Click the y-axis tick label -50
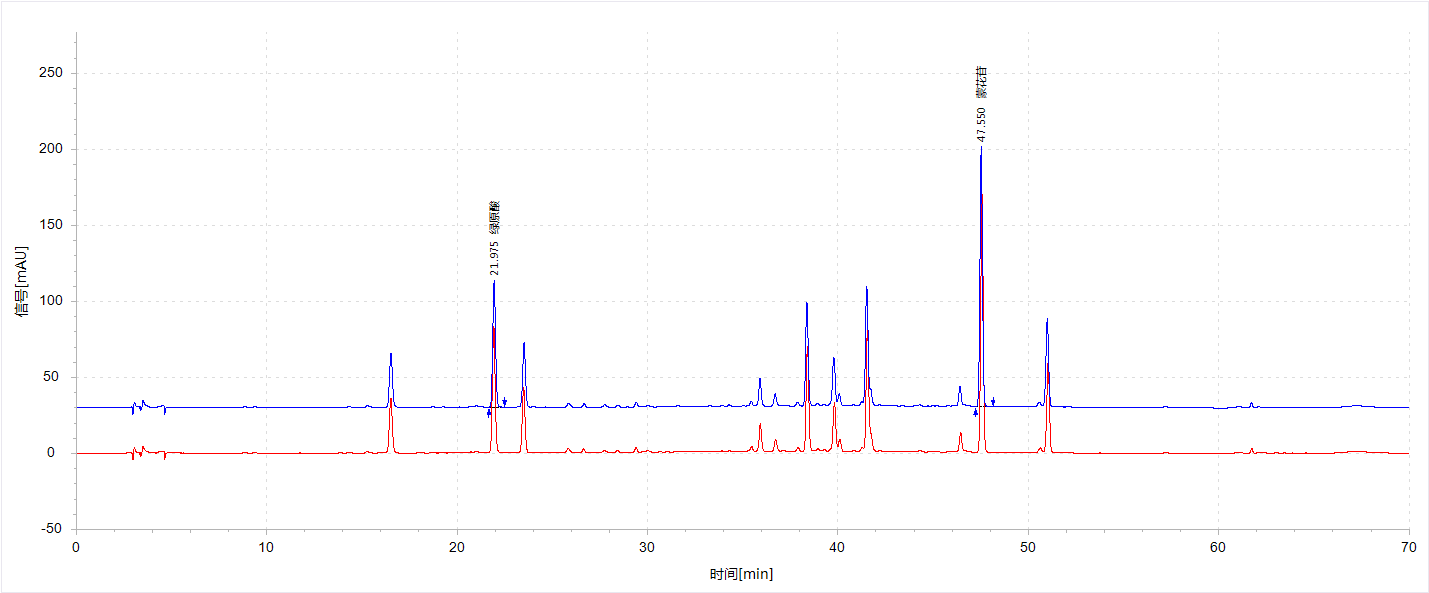 (51, 529)
